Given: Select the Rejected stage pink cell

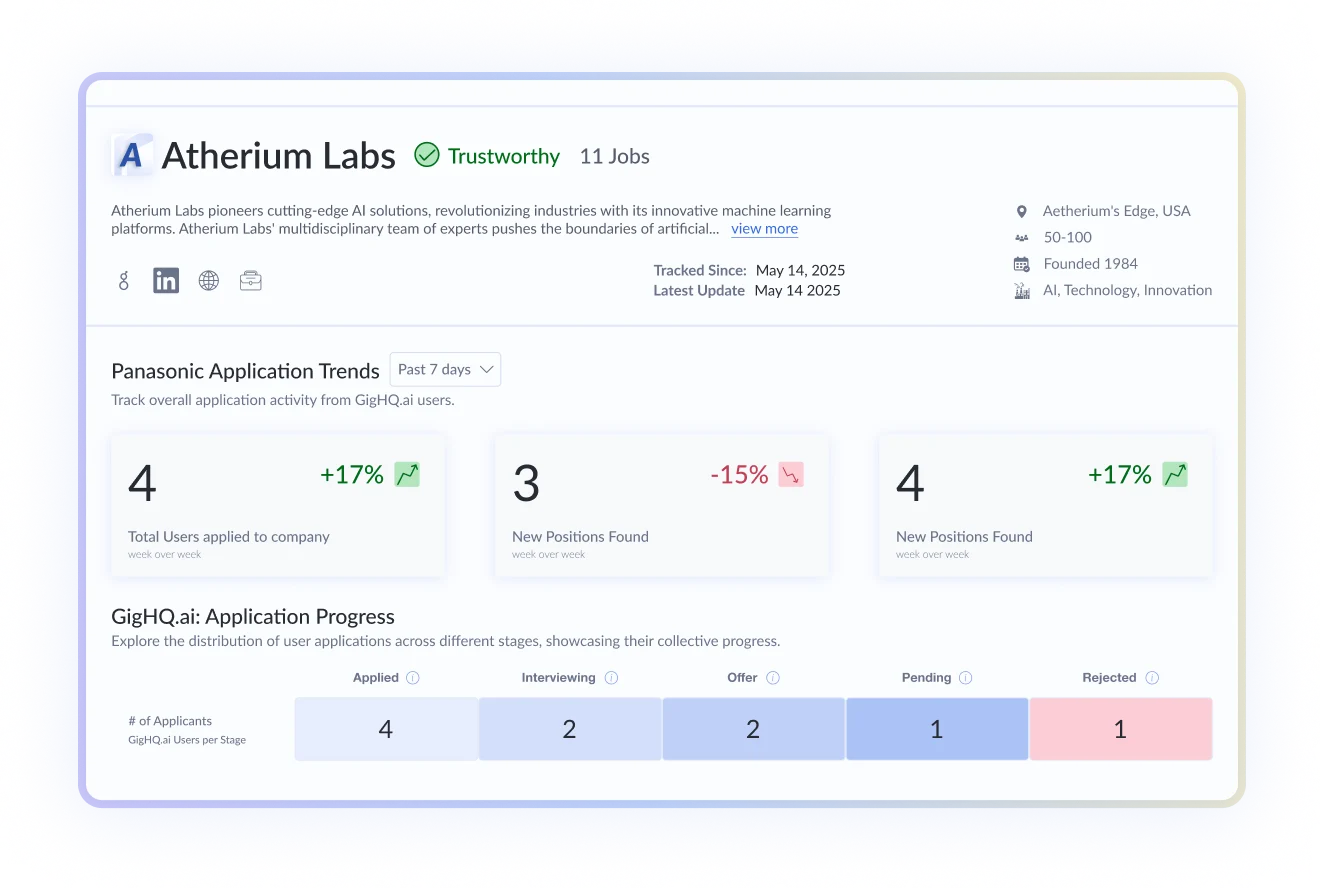Looking at the screenshot, I should pos(1121,729).
